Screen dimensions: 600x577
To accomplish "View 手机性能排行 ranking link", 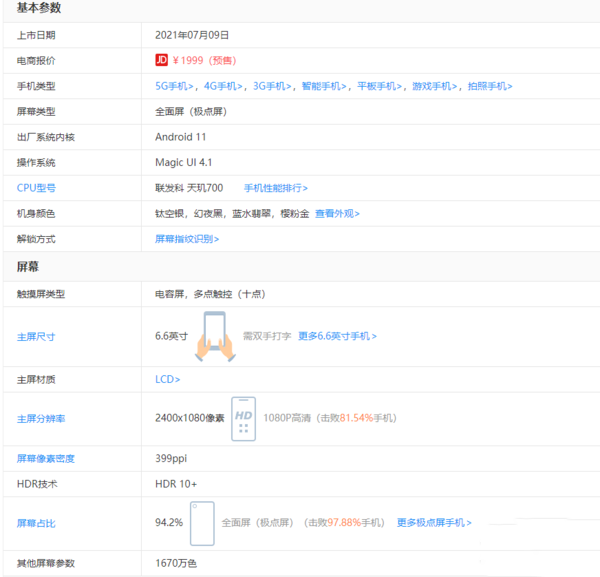I will point(276,188).
